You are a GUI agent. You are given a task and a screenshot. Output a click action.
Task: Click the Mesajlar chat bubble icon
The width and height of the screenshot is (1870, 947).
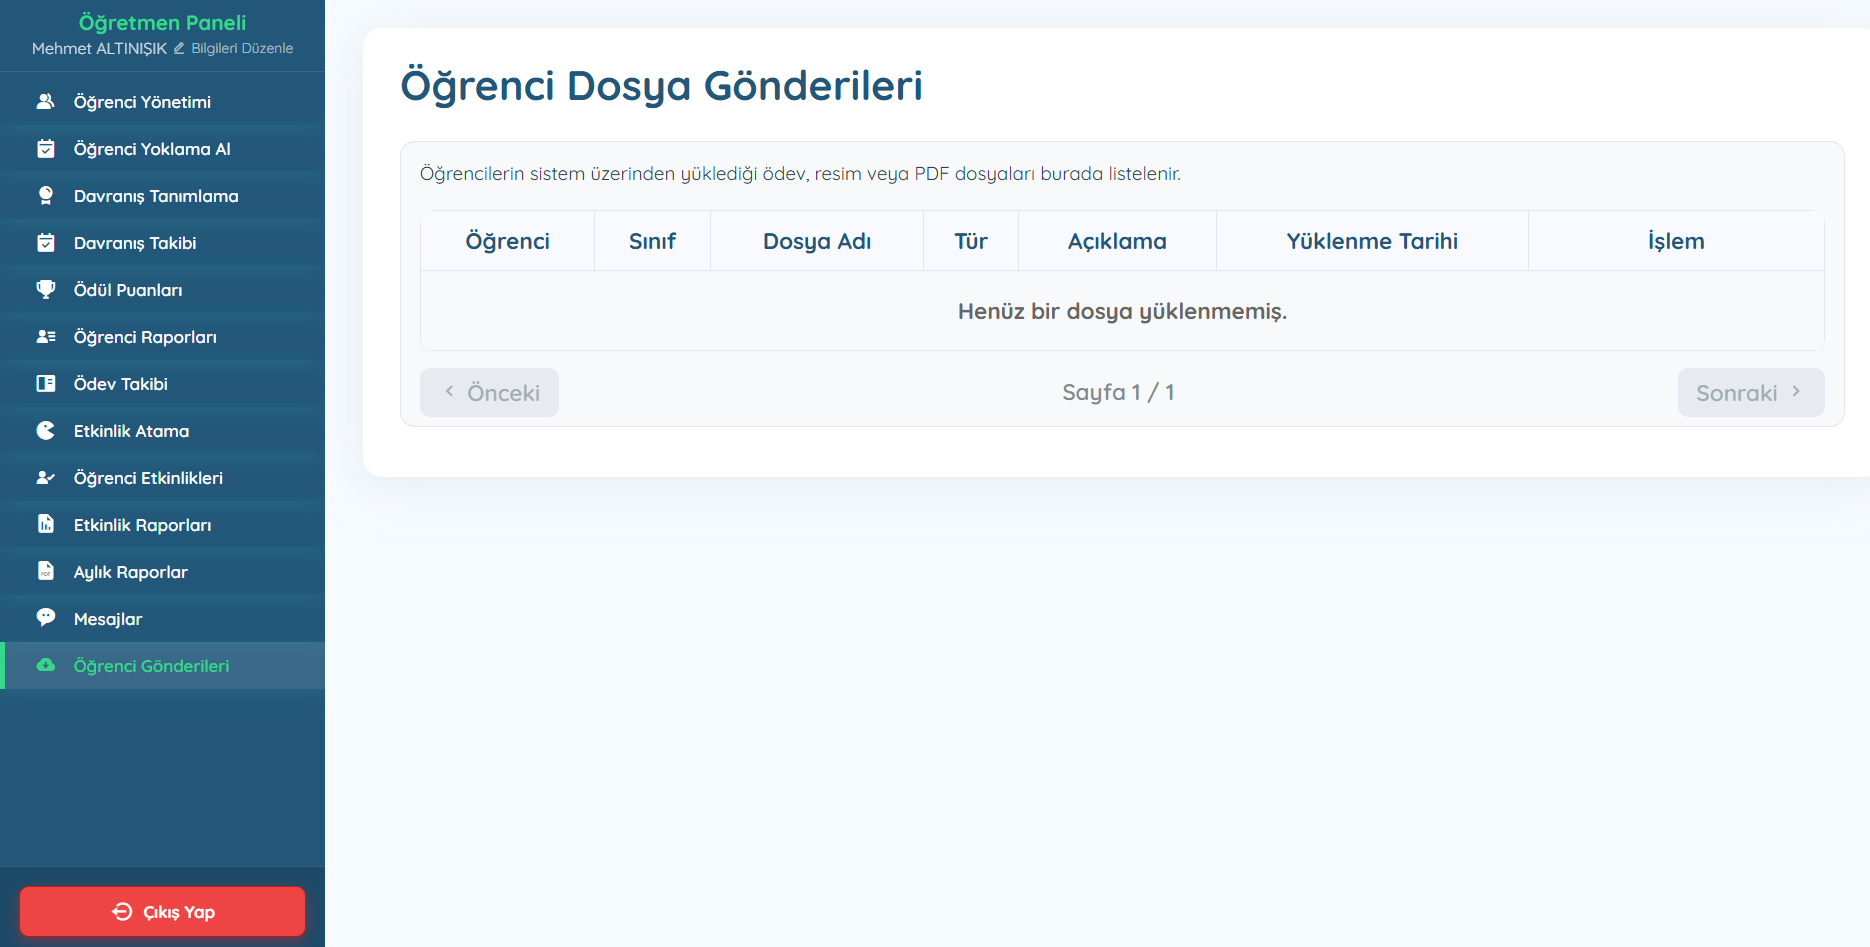(46, 618)
